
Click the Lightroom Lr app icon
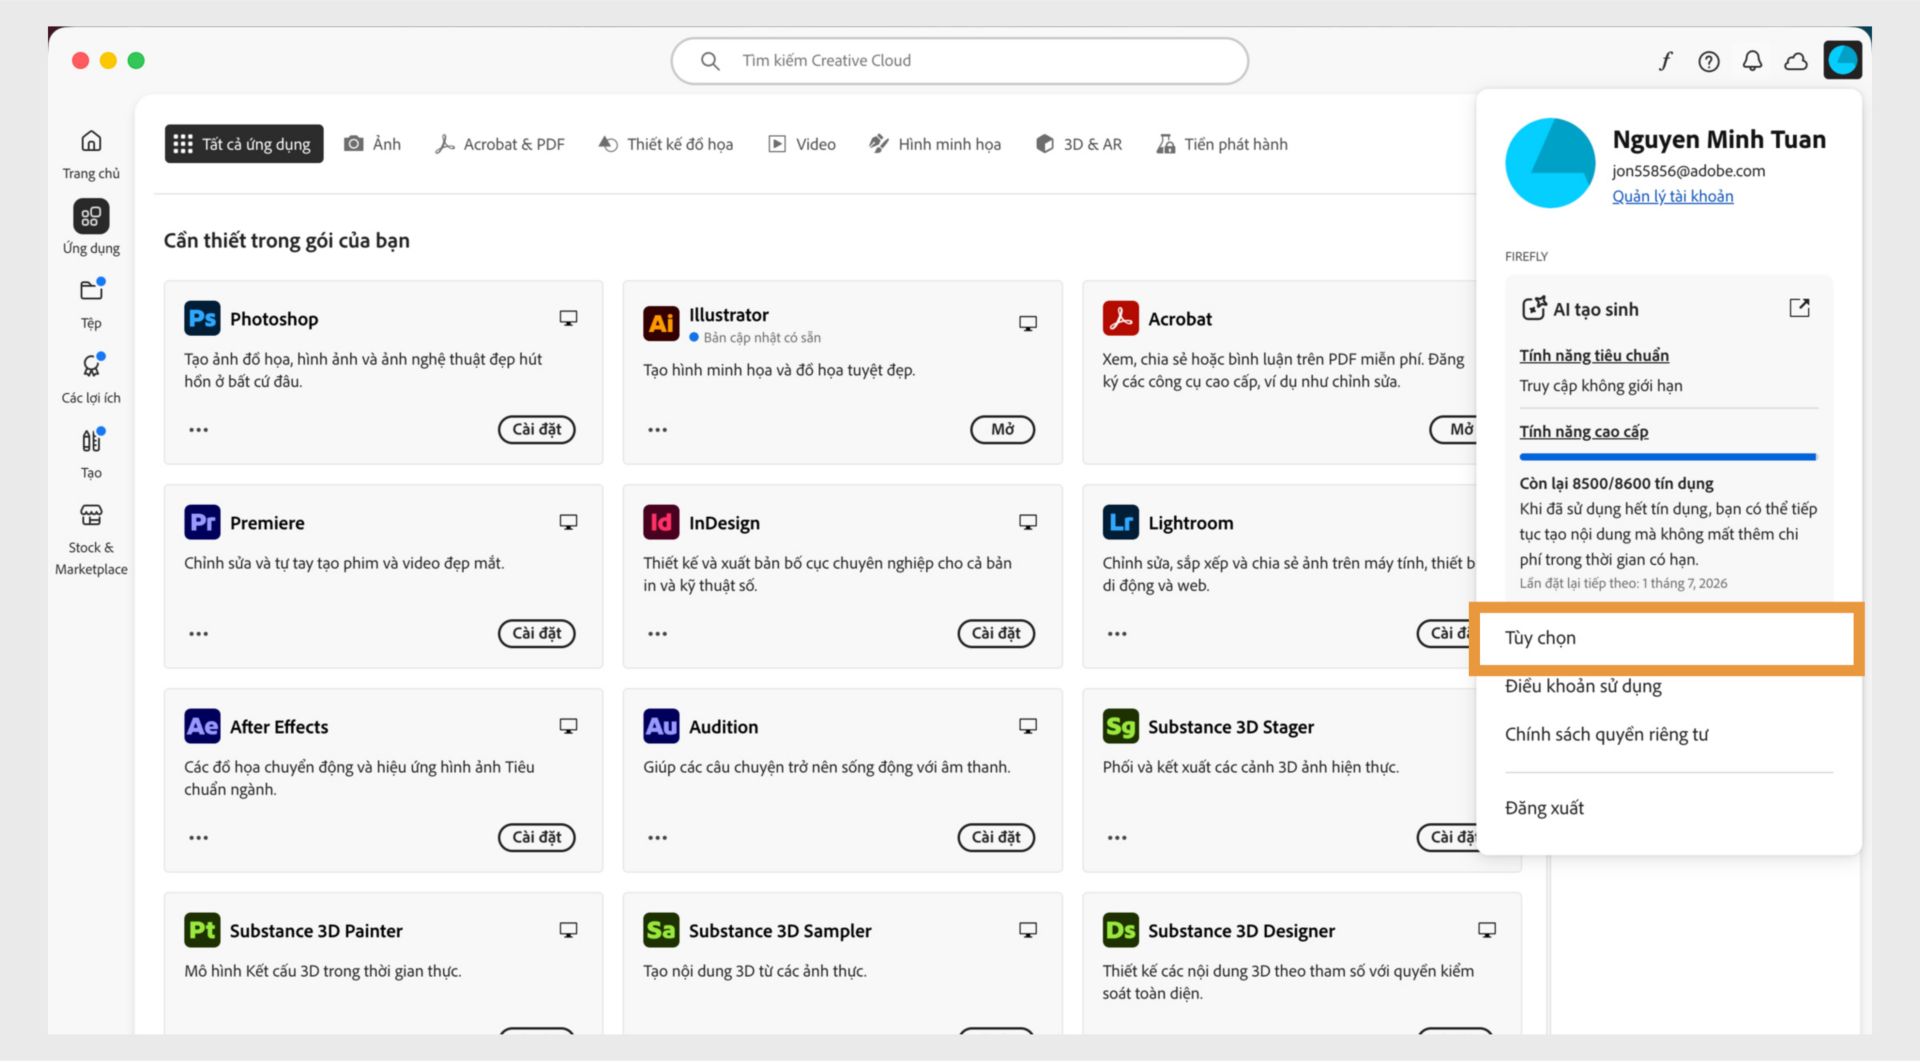[1120, 522]
